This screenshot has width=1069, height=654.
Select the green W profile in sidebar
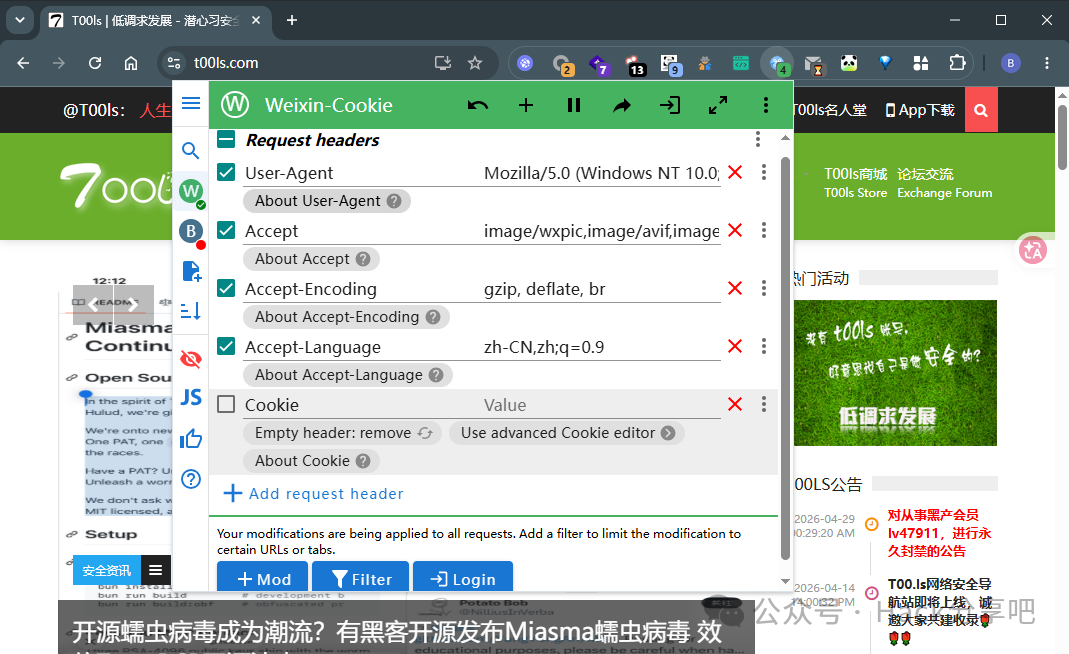192,192
